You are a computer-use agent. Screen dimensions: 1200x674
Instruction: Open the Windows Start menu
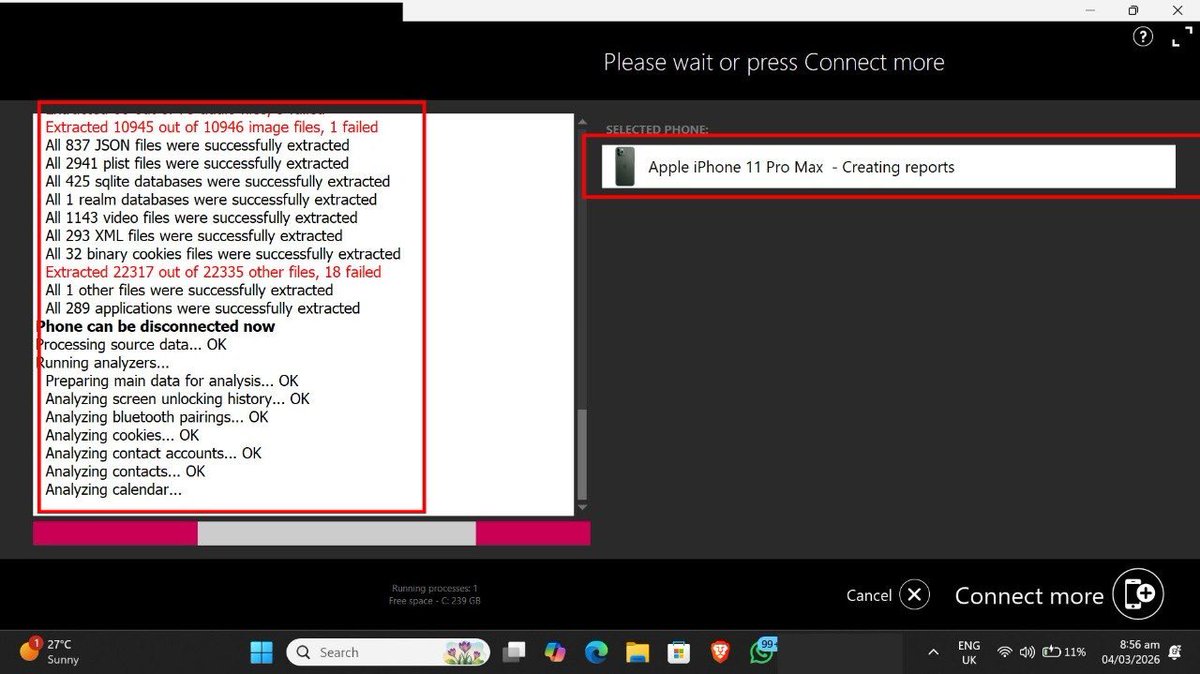click(x=261, y=652)
